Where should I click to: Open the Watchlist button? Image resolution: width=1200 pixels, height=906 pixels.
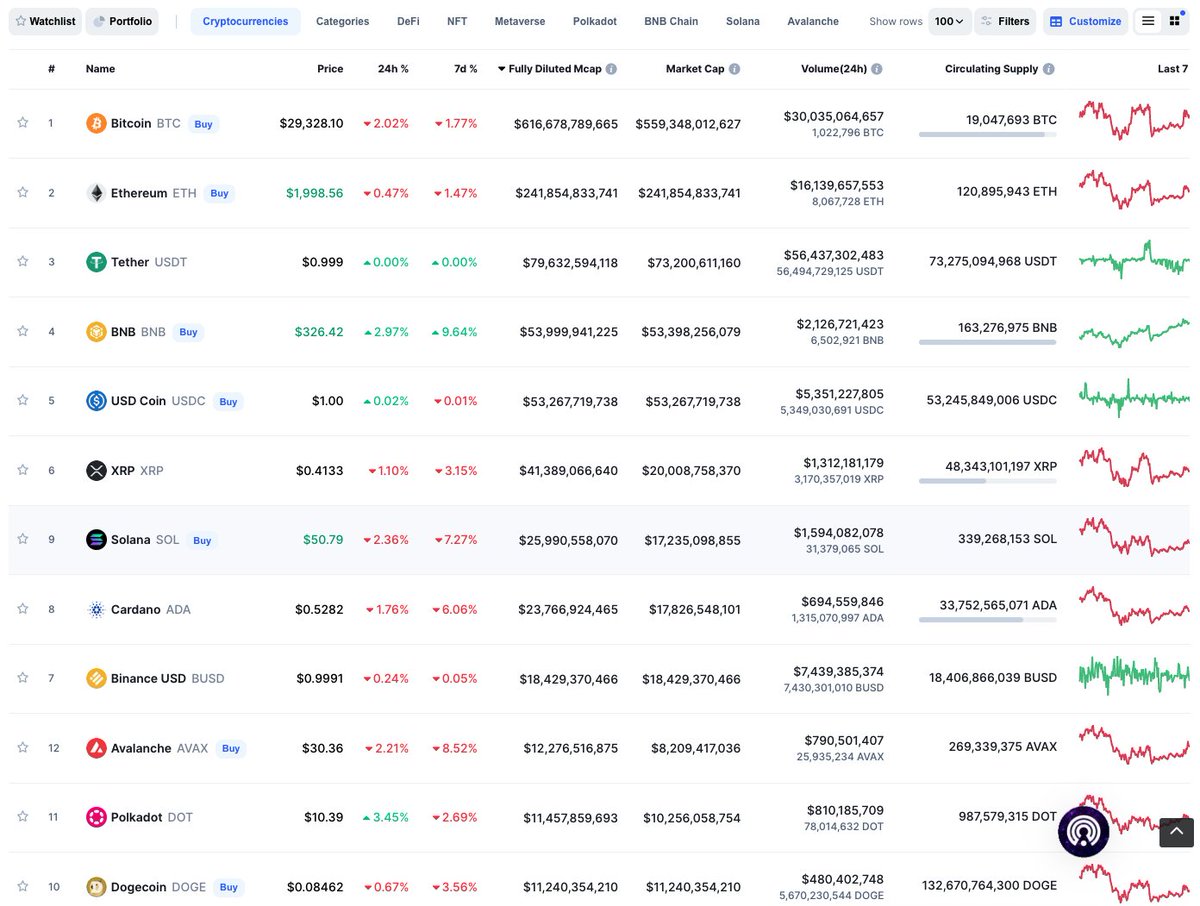pyautogui.click(x=44, y=21)
